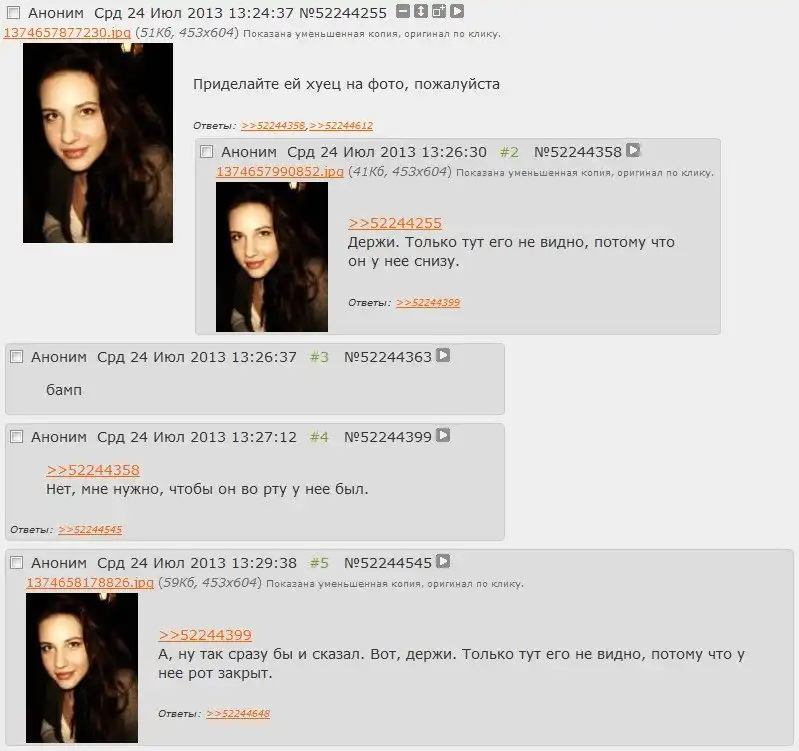Follow quoted link >>52244255 in reply #2
Screen dimensions: 799x751
point(395,223)
